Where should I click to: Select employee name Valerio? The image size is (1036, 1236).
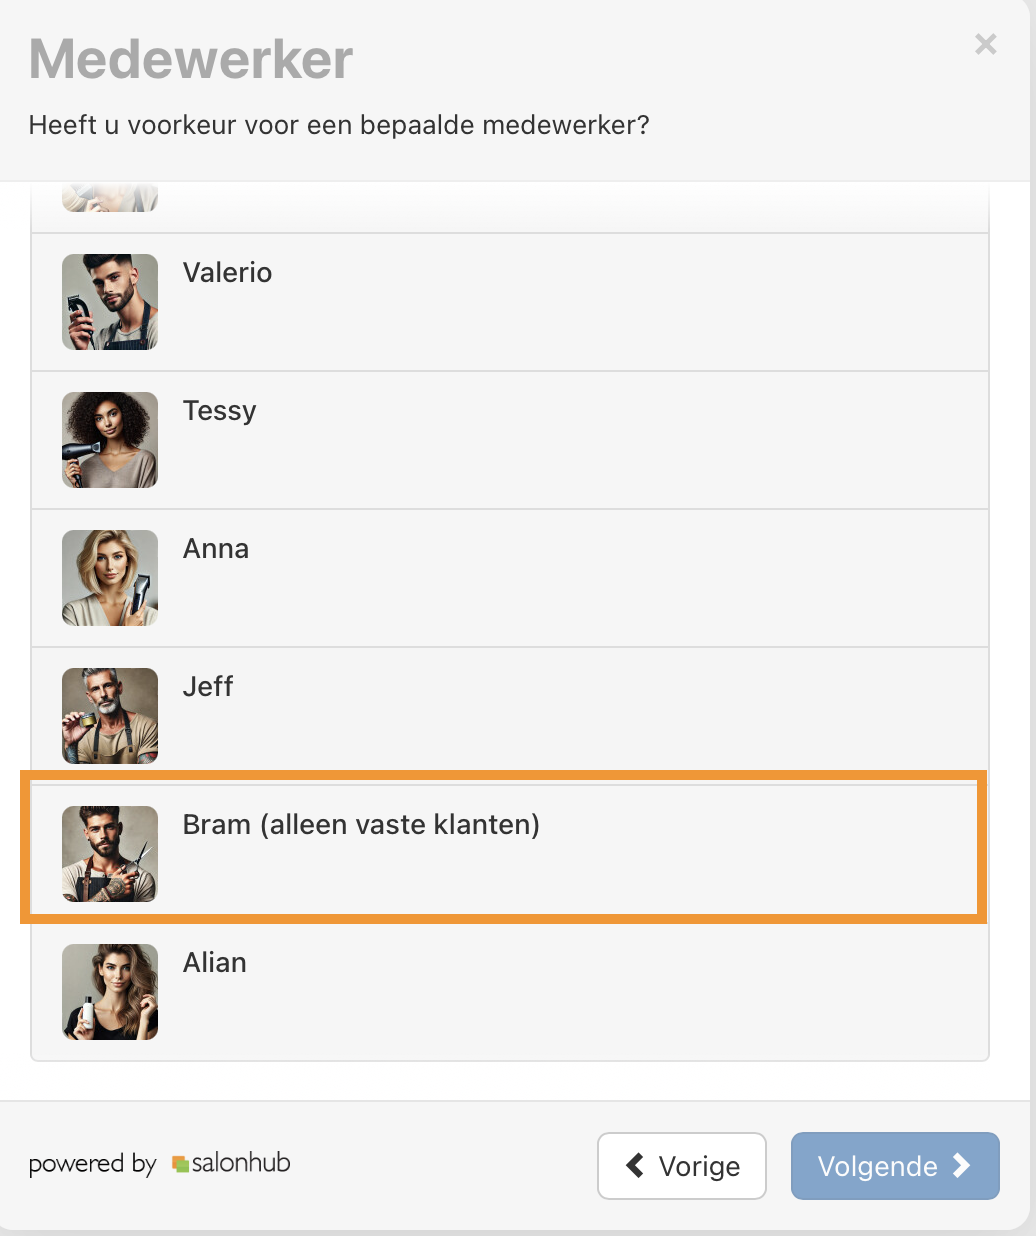[x=227, y=273]
